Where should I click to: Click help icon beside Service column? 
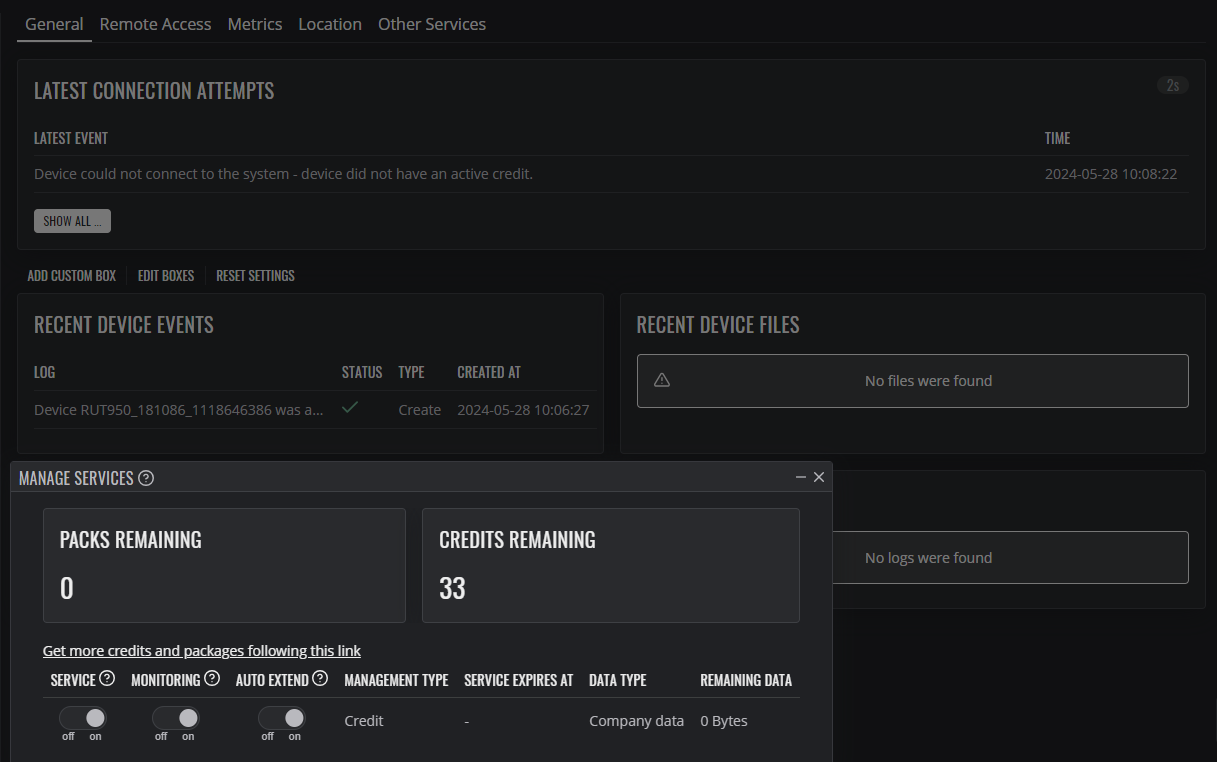(x=107, y=679)
